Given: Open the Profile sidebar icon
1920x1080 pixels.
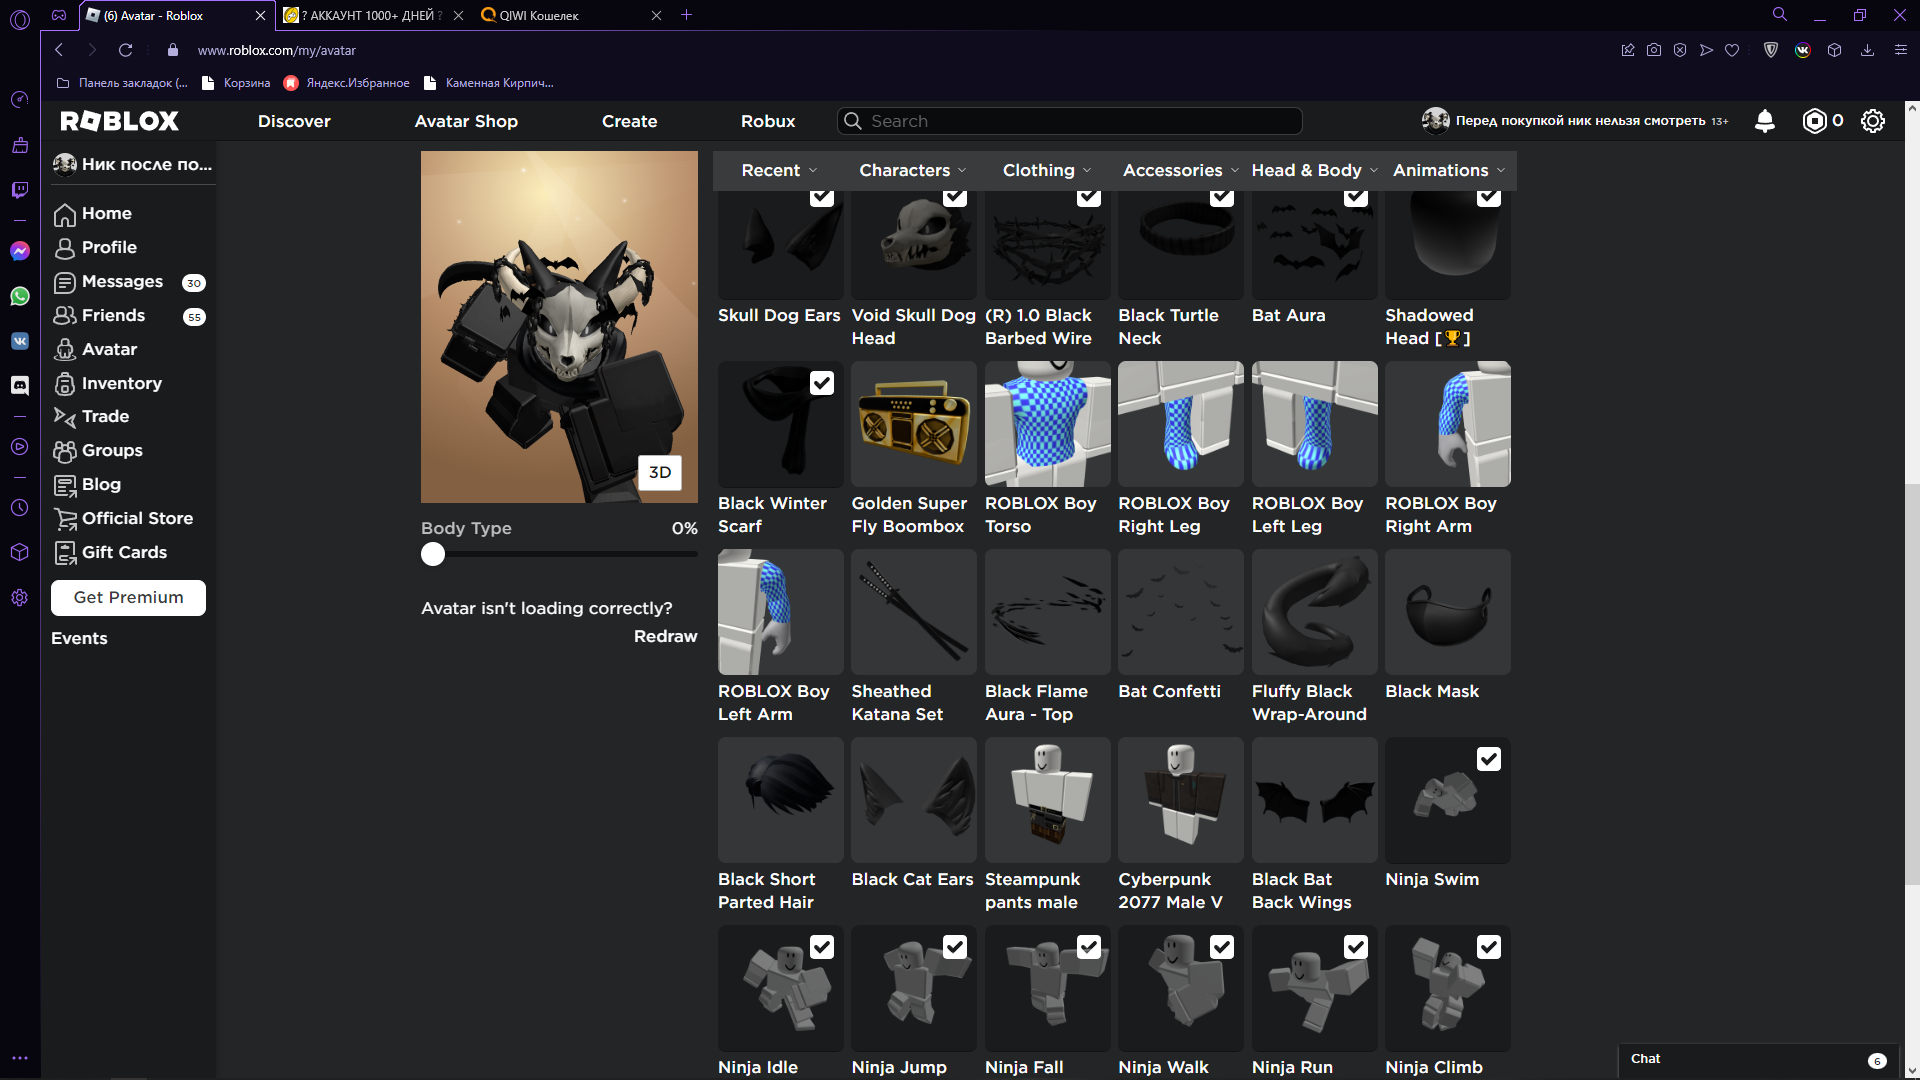Looking at the screenshot, I should point(65,248).
